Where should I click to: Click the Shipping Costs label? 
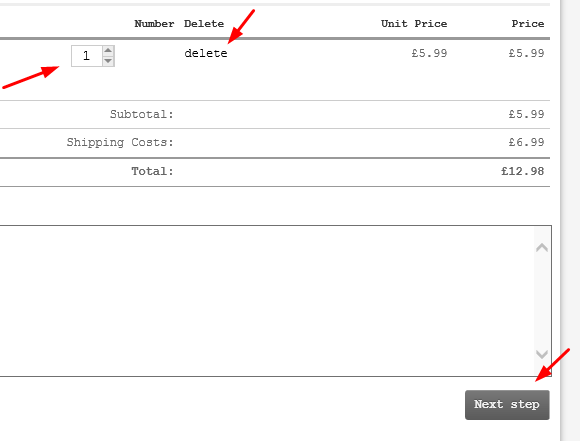click(x=120, y=142)
